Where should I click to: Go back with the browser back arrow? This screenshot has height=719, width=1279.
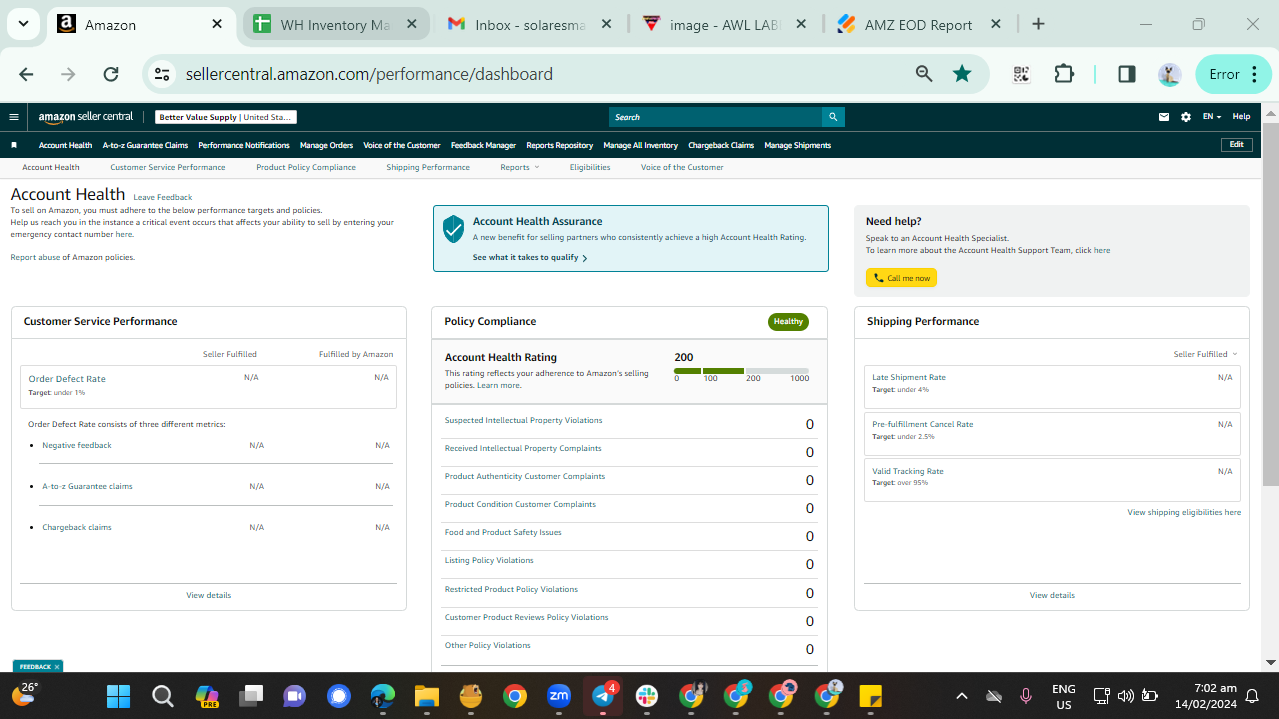click(26, 74)
